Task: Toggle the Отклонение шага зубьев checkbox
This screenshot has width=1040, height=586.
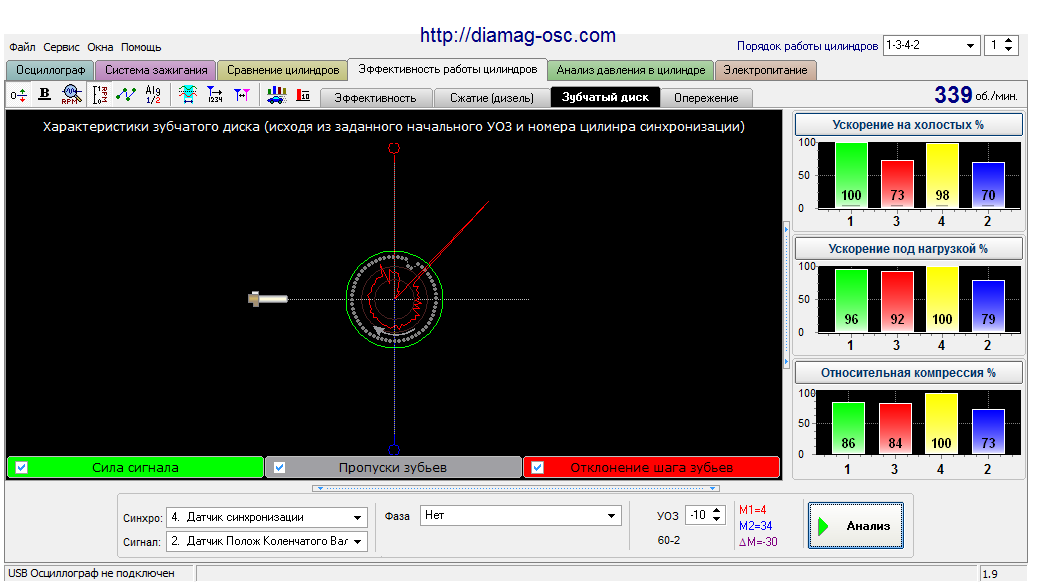Action: pyautogui.click(x=537, y=467)
